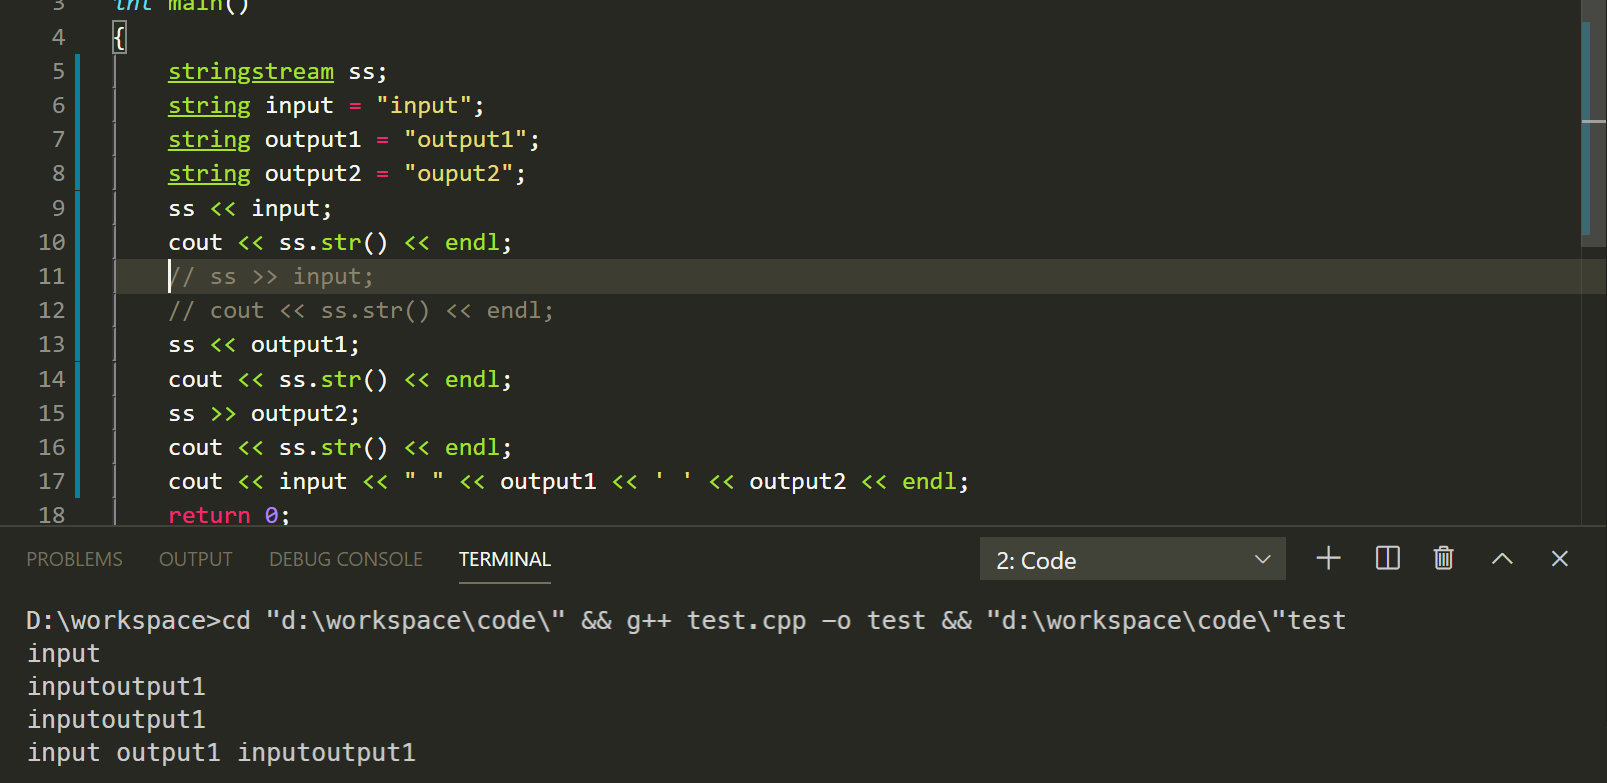Viewport: 1607px width, 783px height.
Task: Split the terminal panel
Action: (x=1387, y=558)
